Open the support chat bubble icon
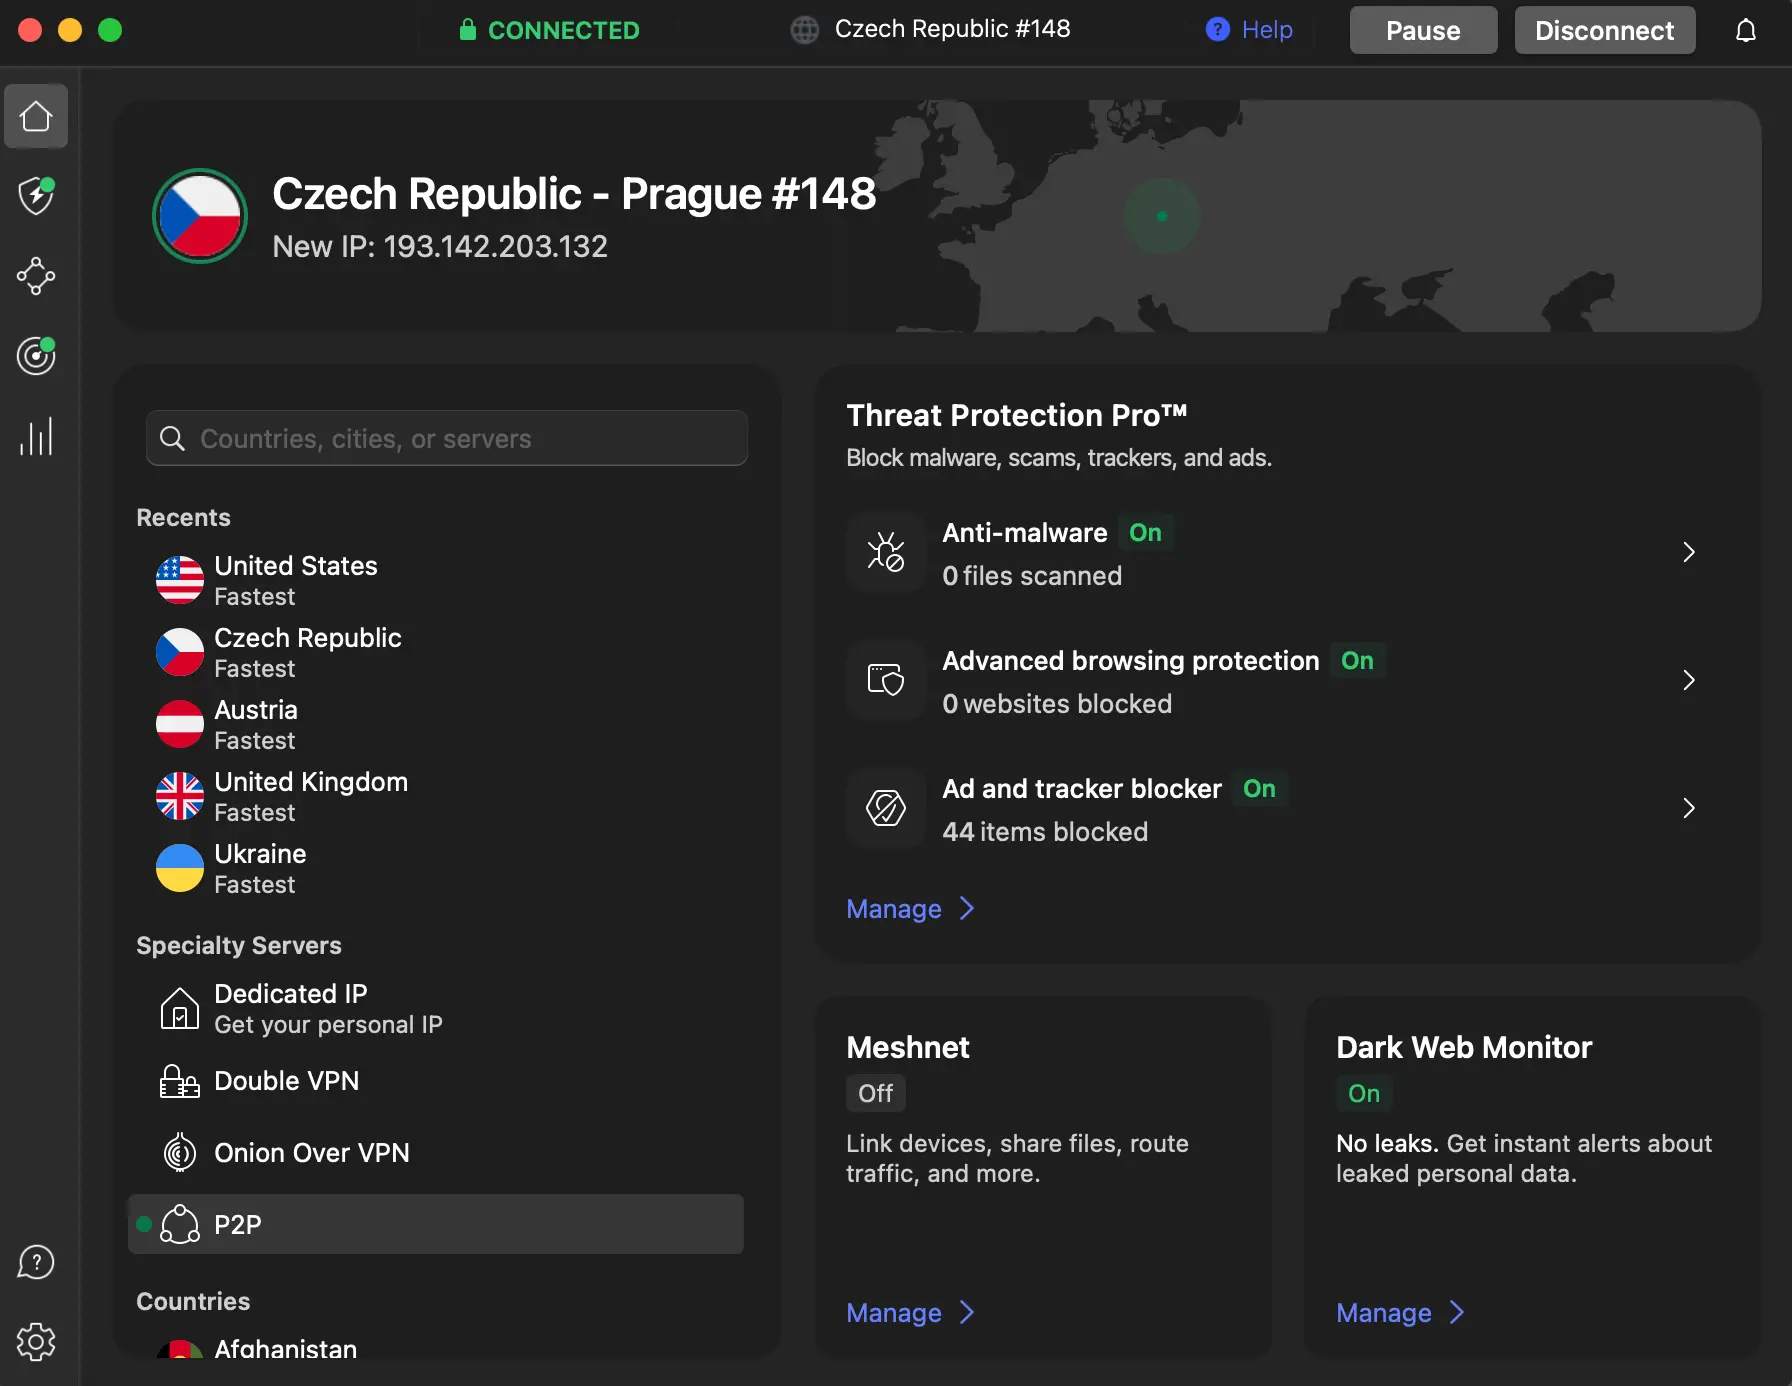1792x1386 pixels. [x=36, y=1262]
